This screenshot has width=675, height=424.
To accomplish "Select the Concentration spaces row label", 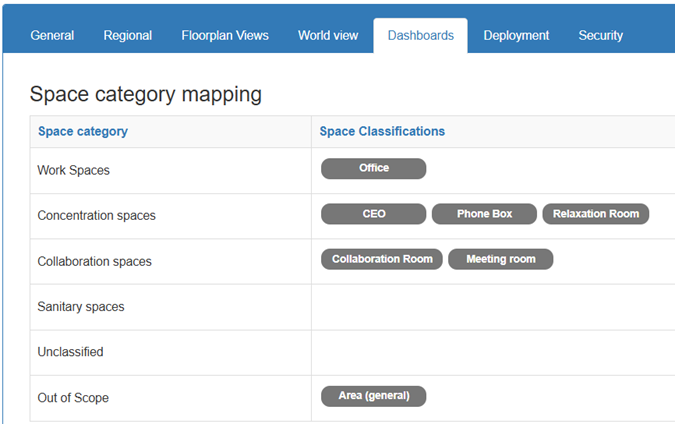I will (96, 216).
